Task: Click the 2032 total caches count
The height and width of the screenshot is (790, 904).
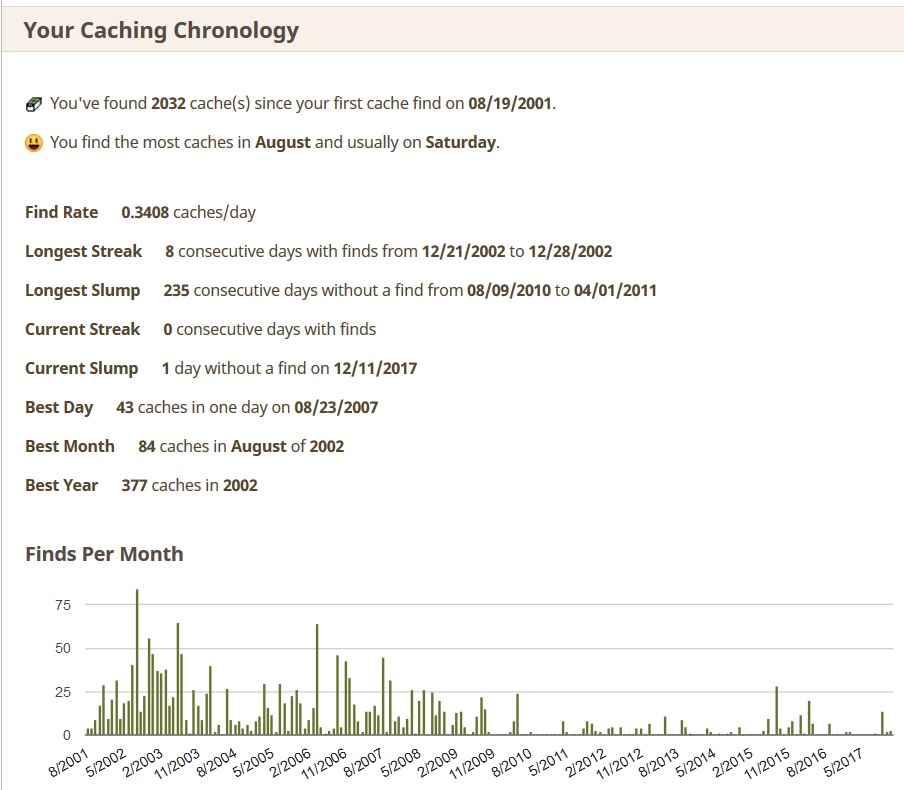Action: tap(170, 104)
